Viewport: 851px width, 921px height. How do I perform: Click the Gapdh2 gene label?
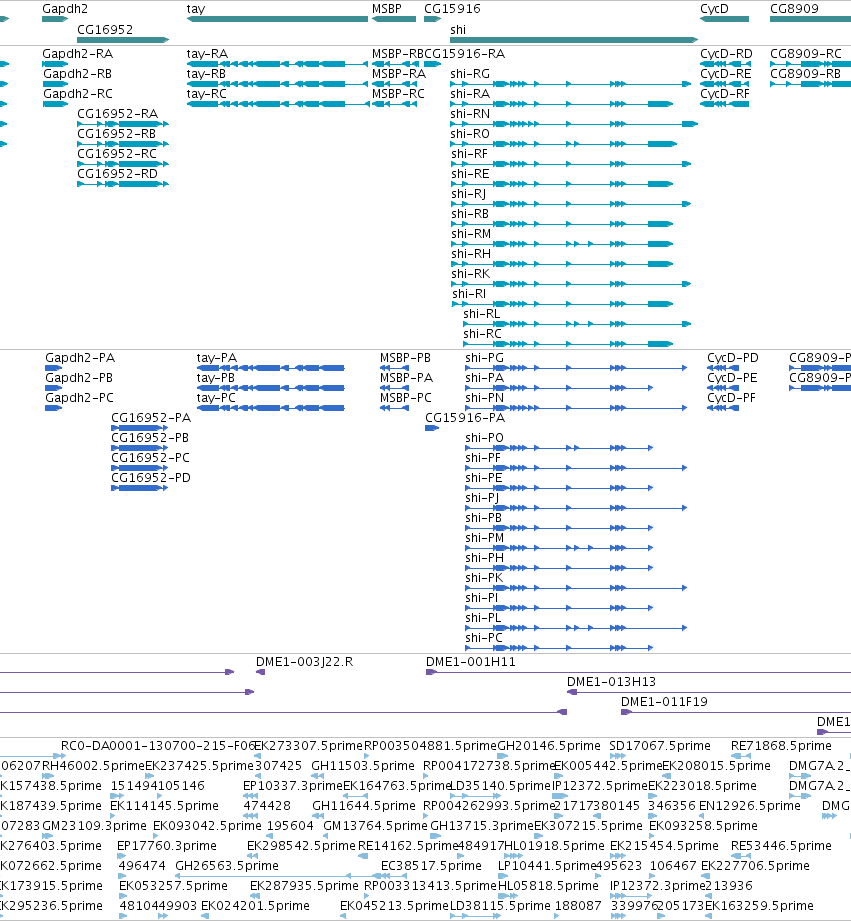pyautogui.click(x=65, y=9)
